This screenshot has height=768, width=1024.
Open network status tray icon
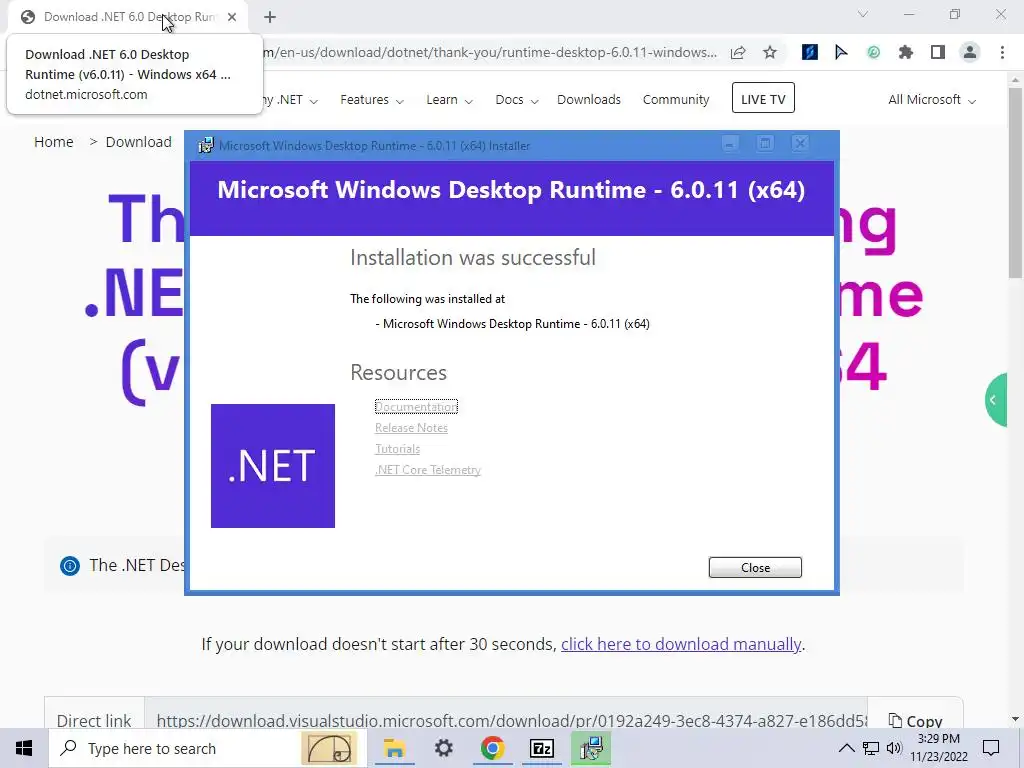click(871, 748)
